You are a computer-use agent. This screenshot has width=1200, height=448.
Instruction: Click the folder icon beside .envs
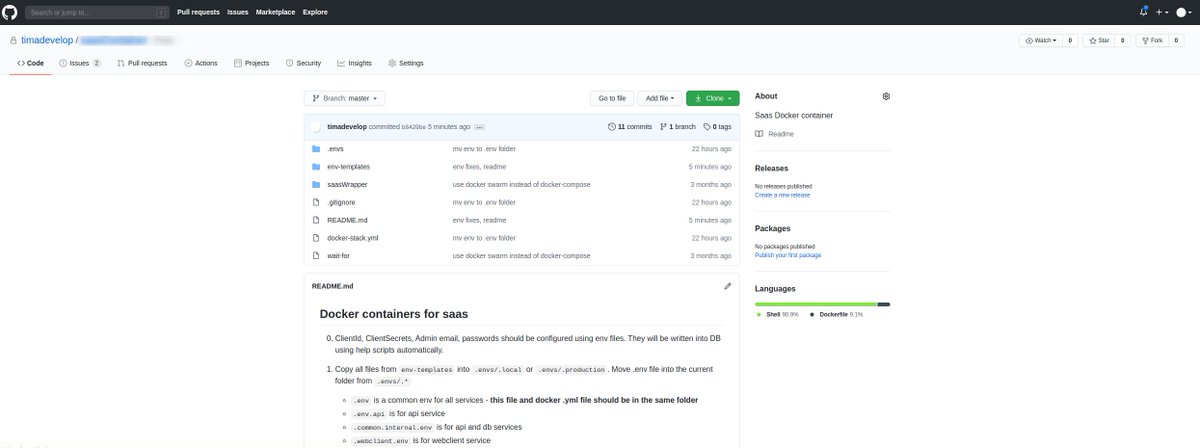point(316,148)
